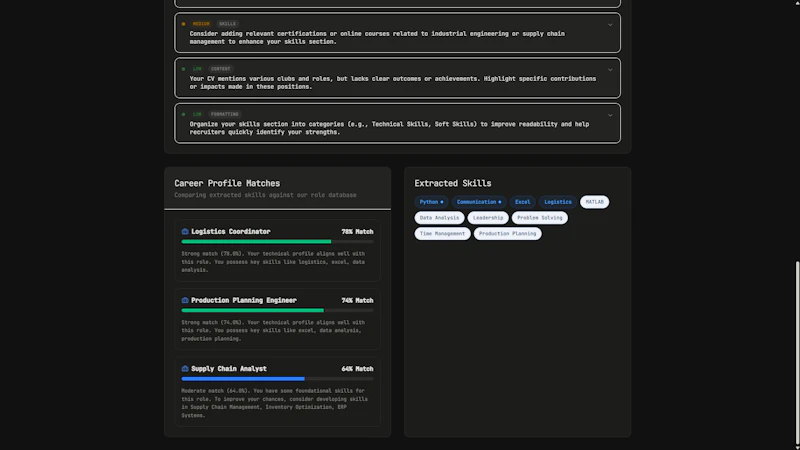Click the Problem Solving skill chip
The width and height of the screenshot is (800, 450).
click(539, 218)
